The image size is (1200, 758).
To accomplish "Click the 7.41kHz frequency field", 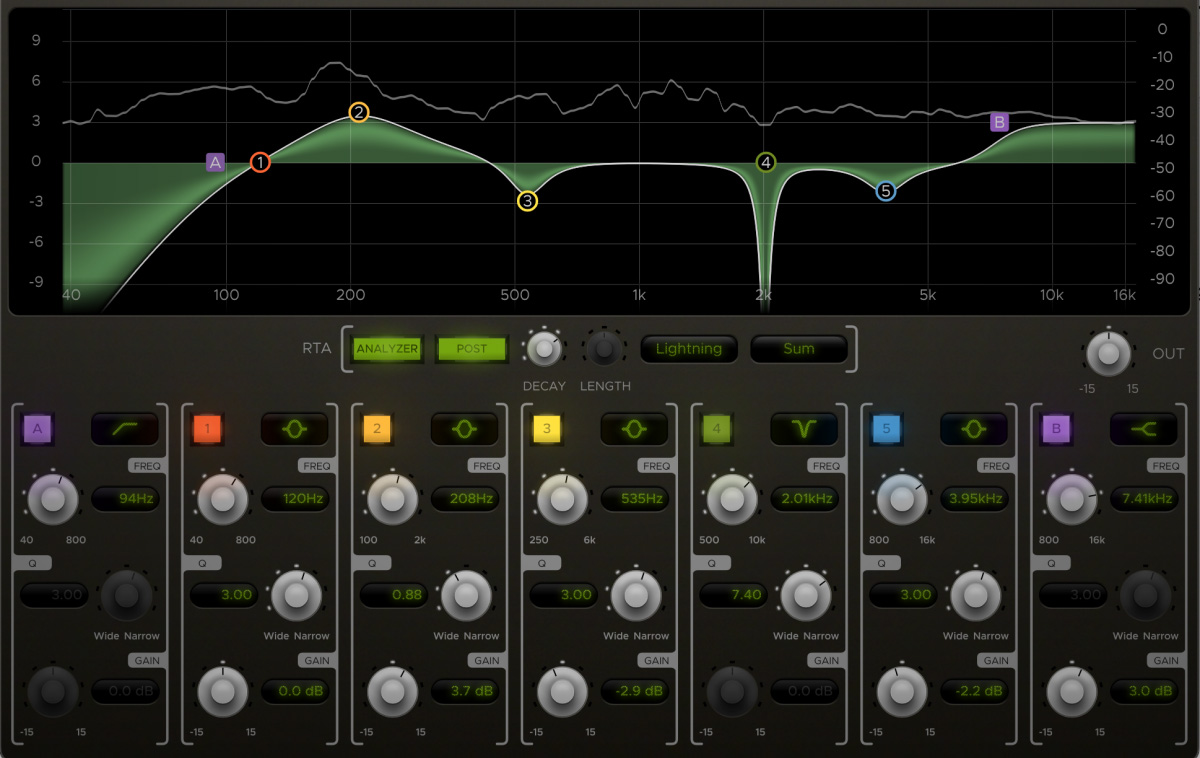I will pyautogui.click(x=1146, y=498).
